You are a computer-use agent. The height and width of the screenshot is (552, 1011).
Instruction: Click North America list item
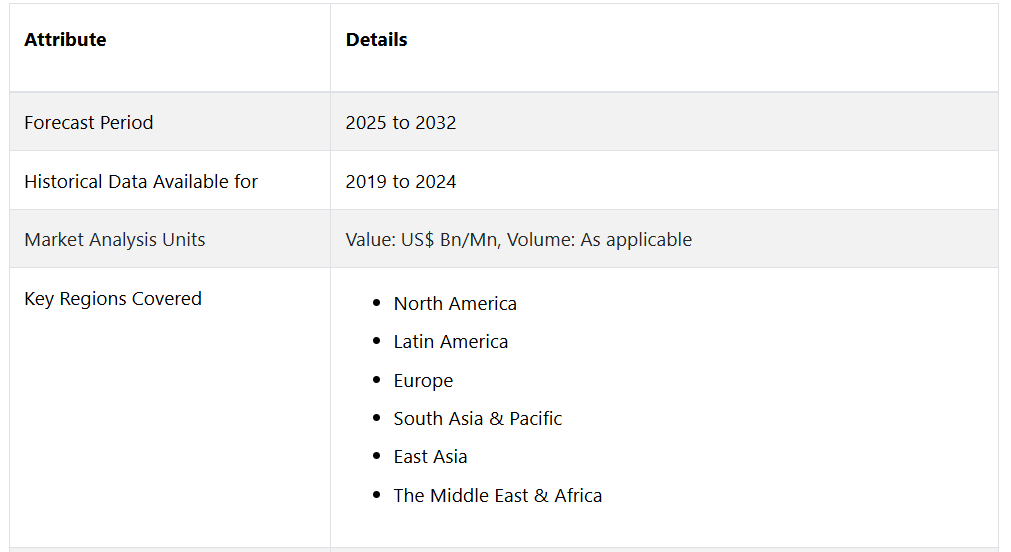(455, 304)
